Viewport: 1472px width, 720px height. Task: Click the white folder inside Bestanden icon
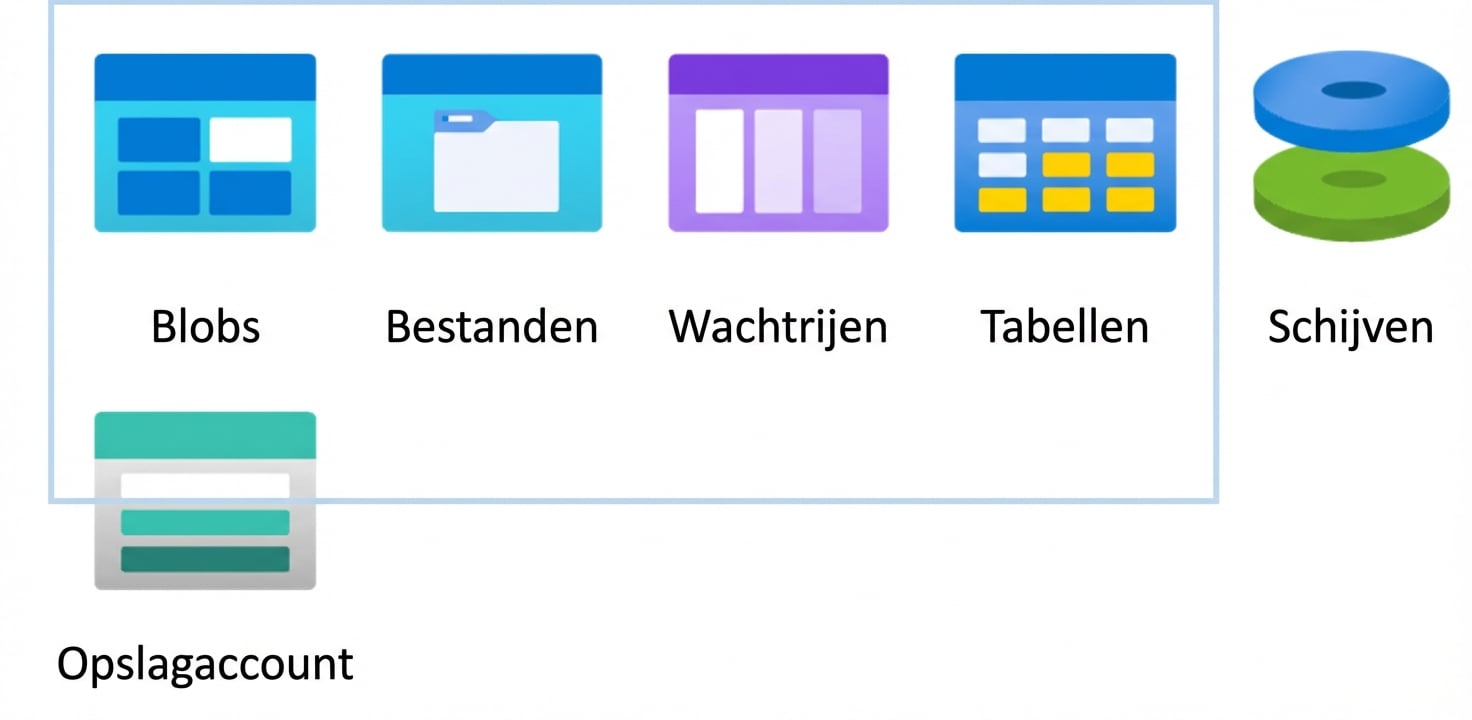pos(496,165)
